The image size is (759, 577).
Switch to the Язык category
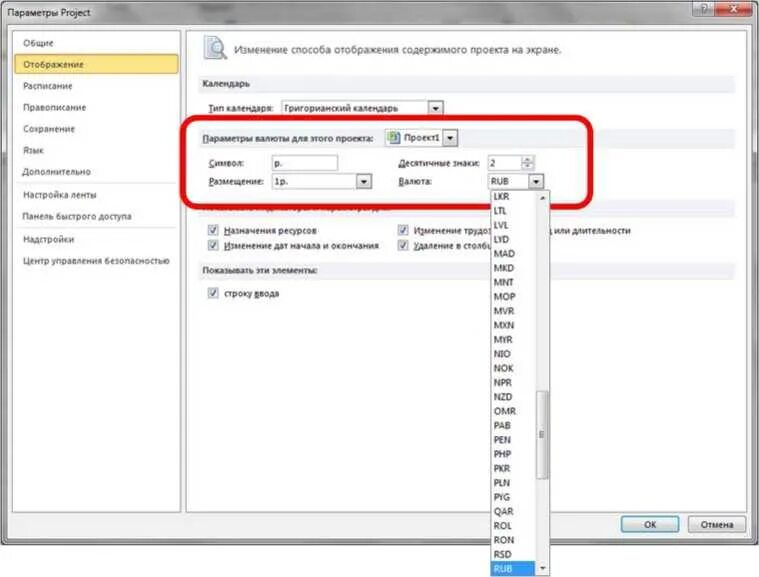pos(33,150)
